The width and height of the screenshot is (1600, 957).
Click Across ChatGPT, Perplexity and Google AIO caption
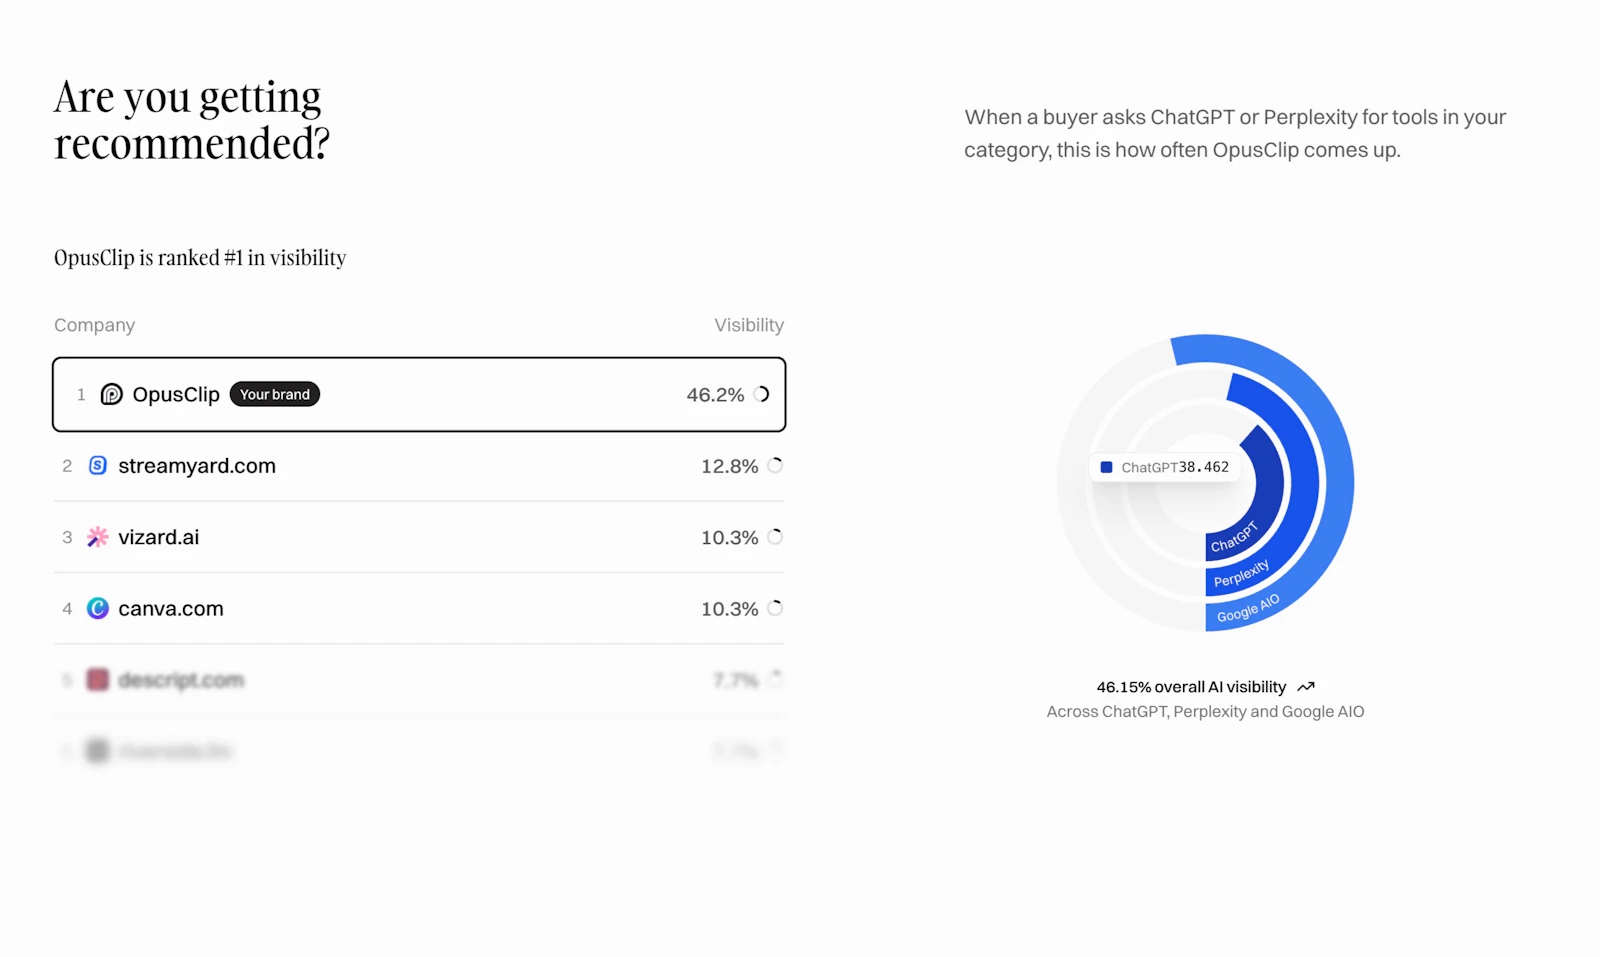pyautogui.click(x=1205, y=711)
